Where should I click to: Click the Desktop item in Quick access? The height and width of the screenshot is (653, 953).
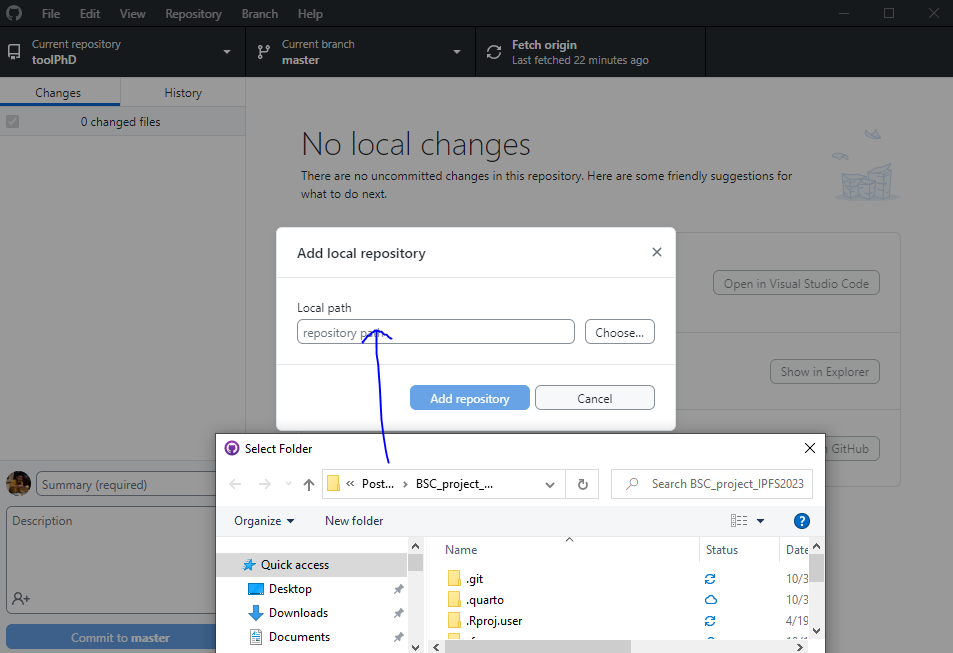[x=290, y=589]
